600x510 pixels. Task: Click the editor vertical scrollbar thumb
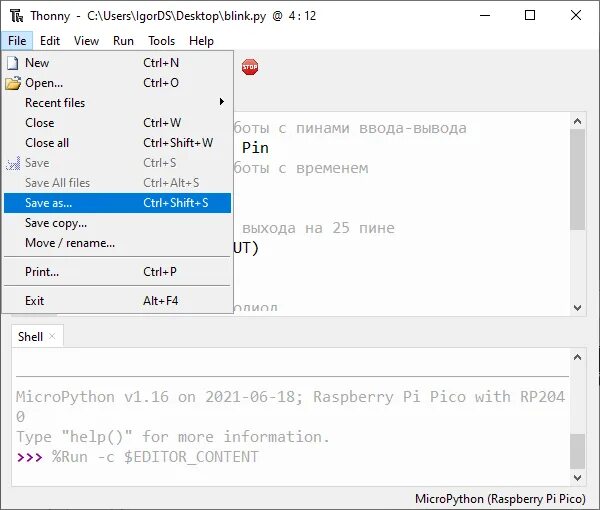(x=578, y=179)
